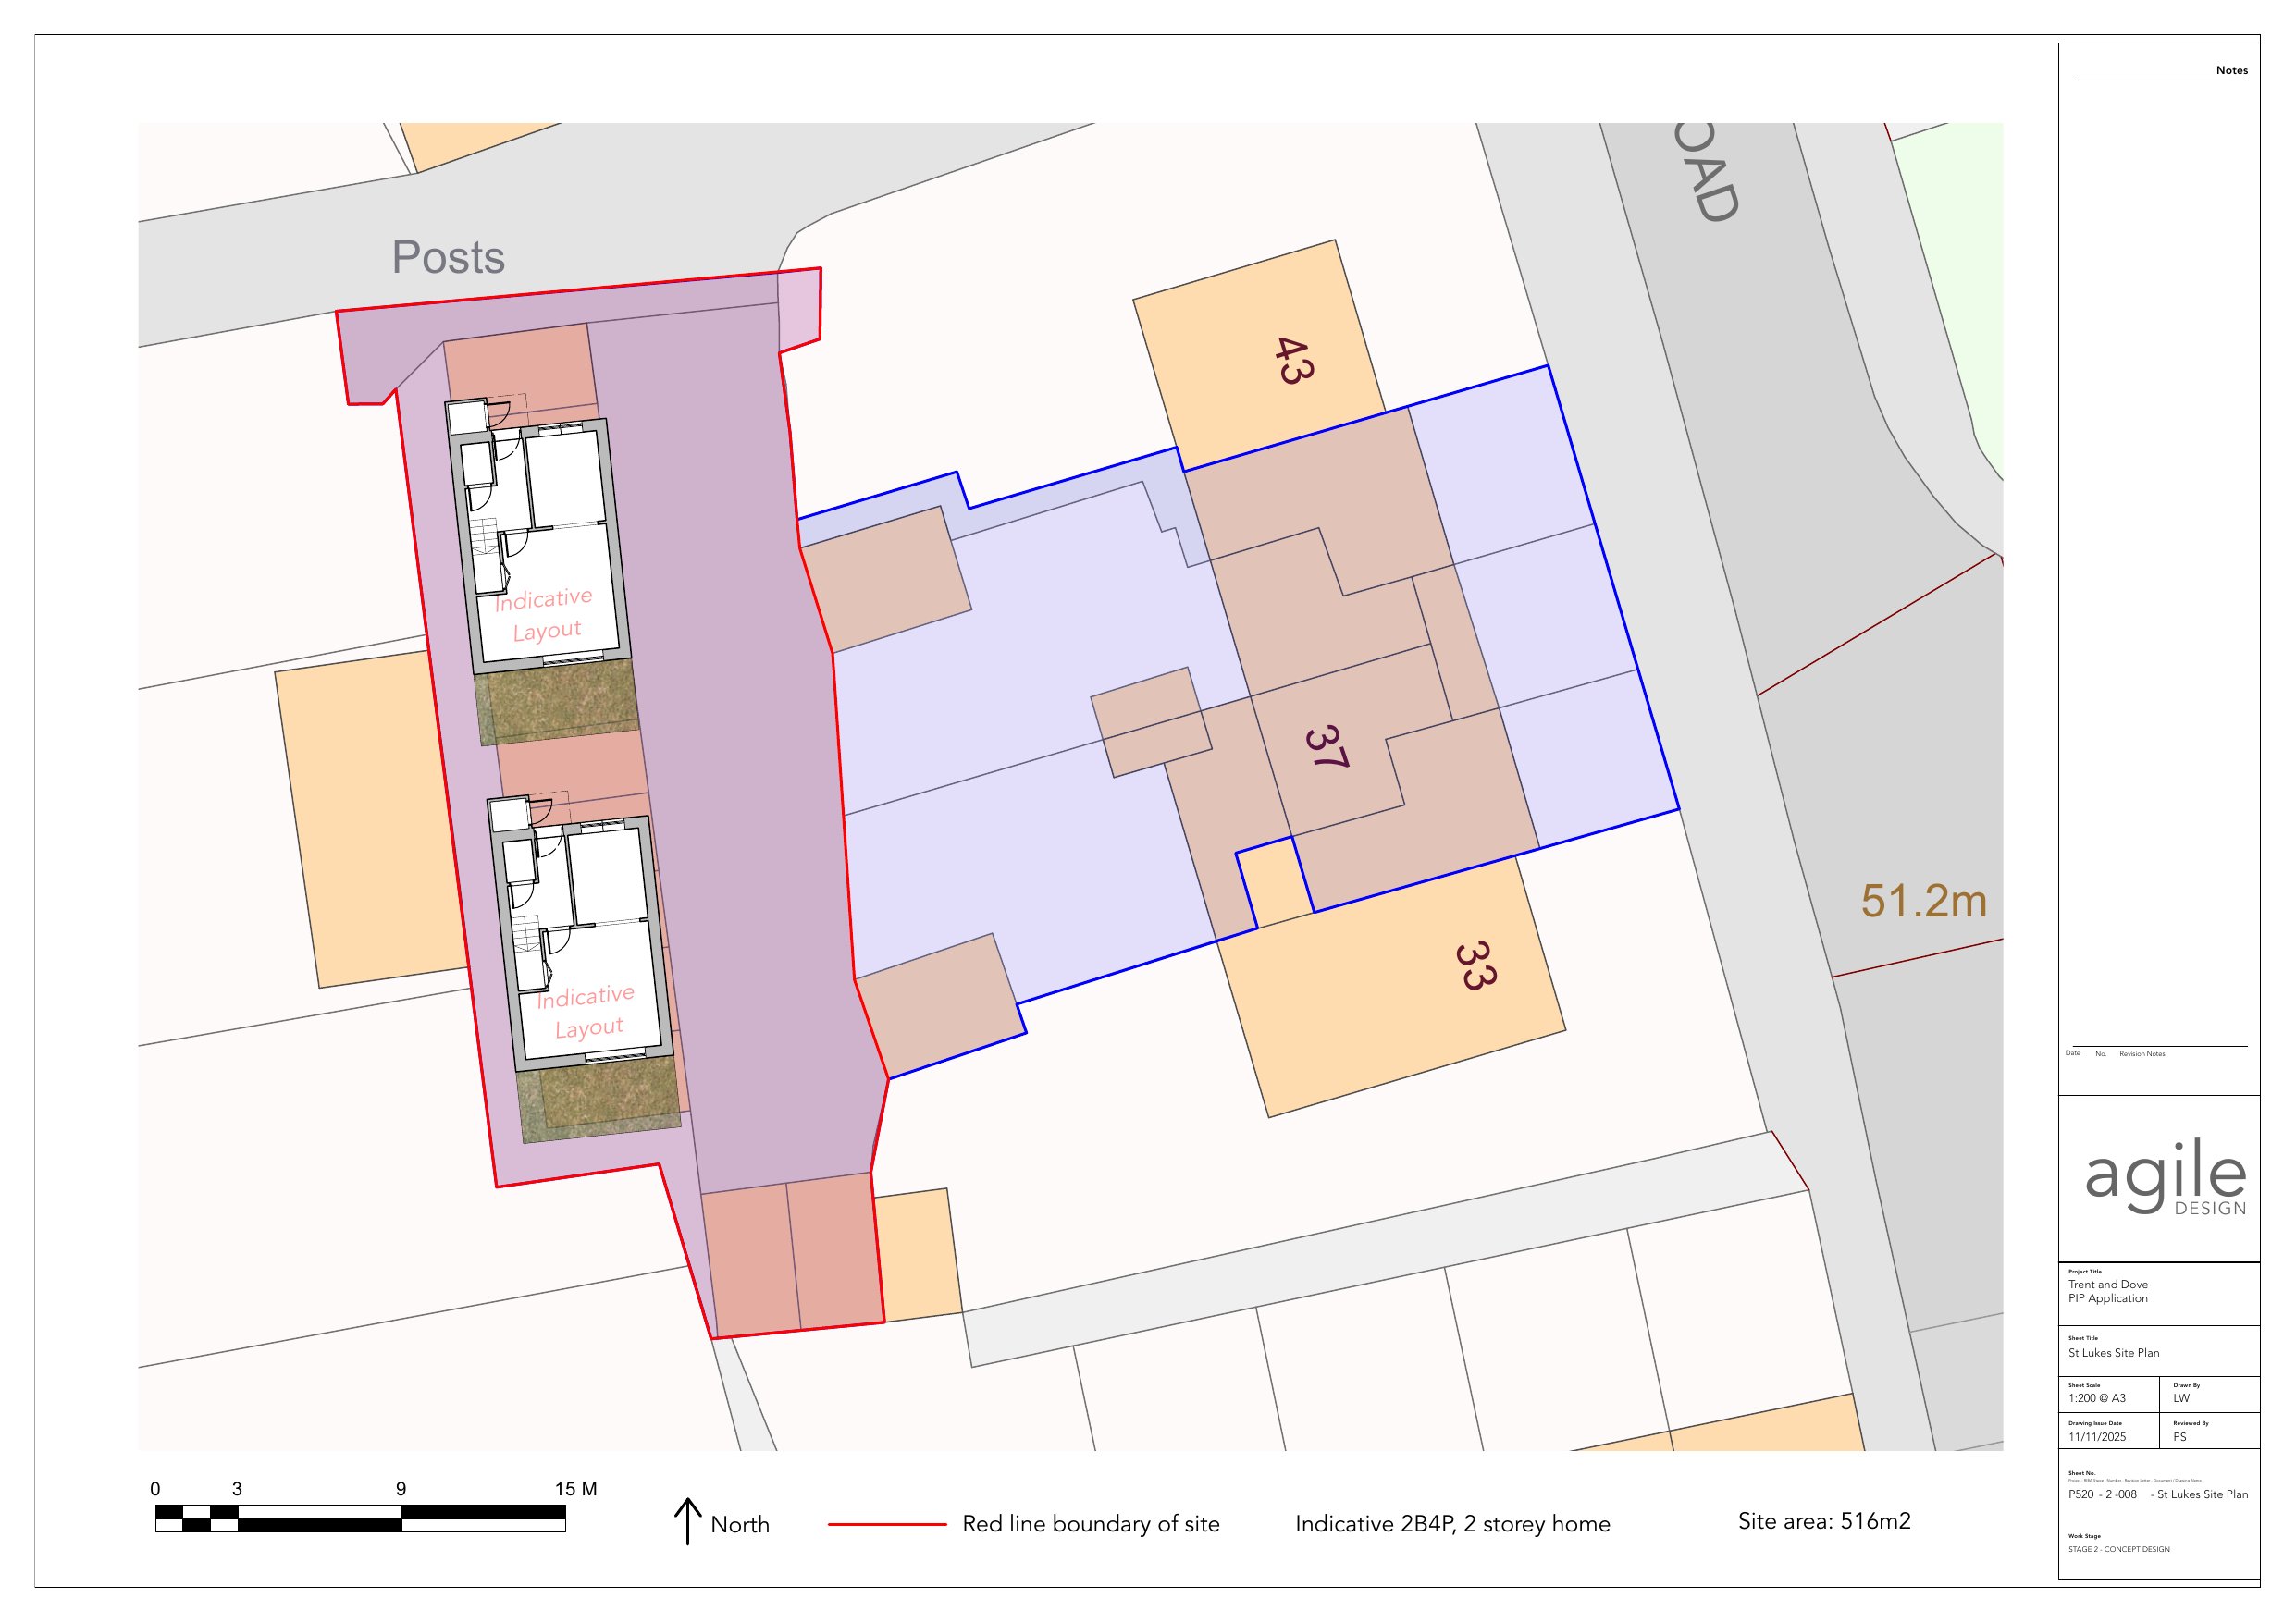The height and width of the screenshot is (1623, 2296).
Task: Click the 51.2m spot height label
Action: [1923, 901]
